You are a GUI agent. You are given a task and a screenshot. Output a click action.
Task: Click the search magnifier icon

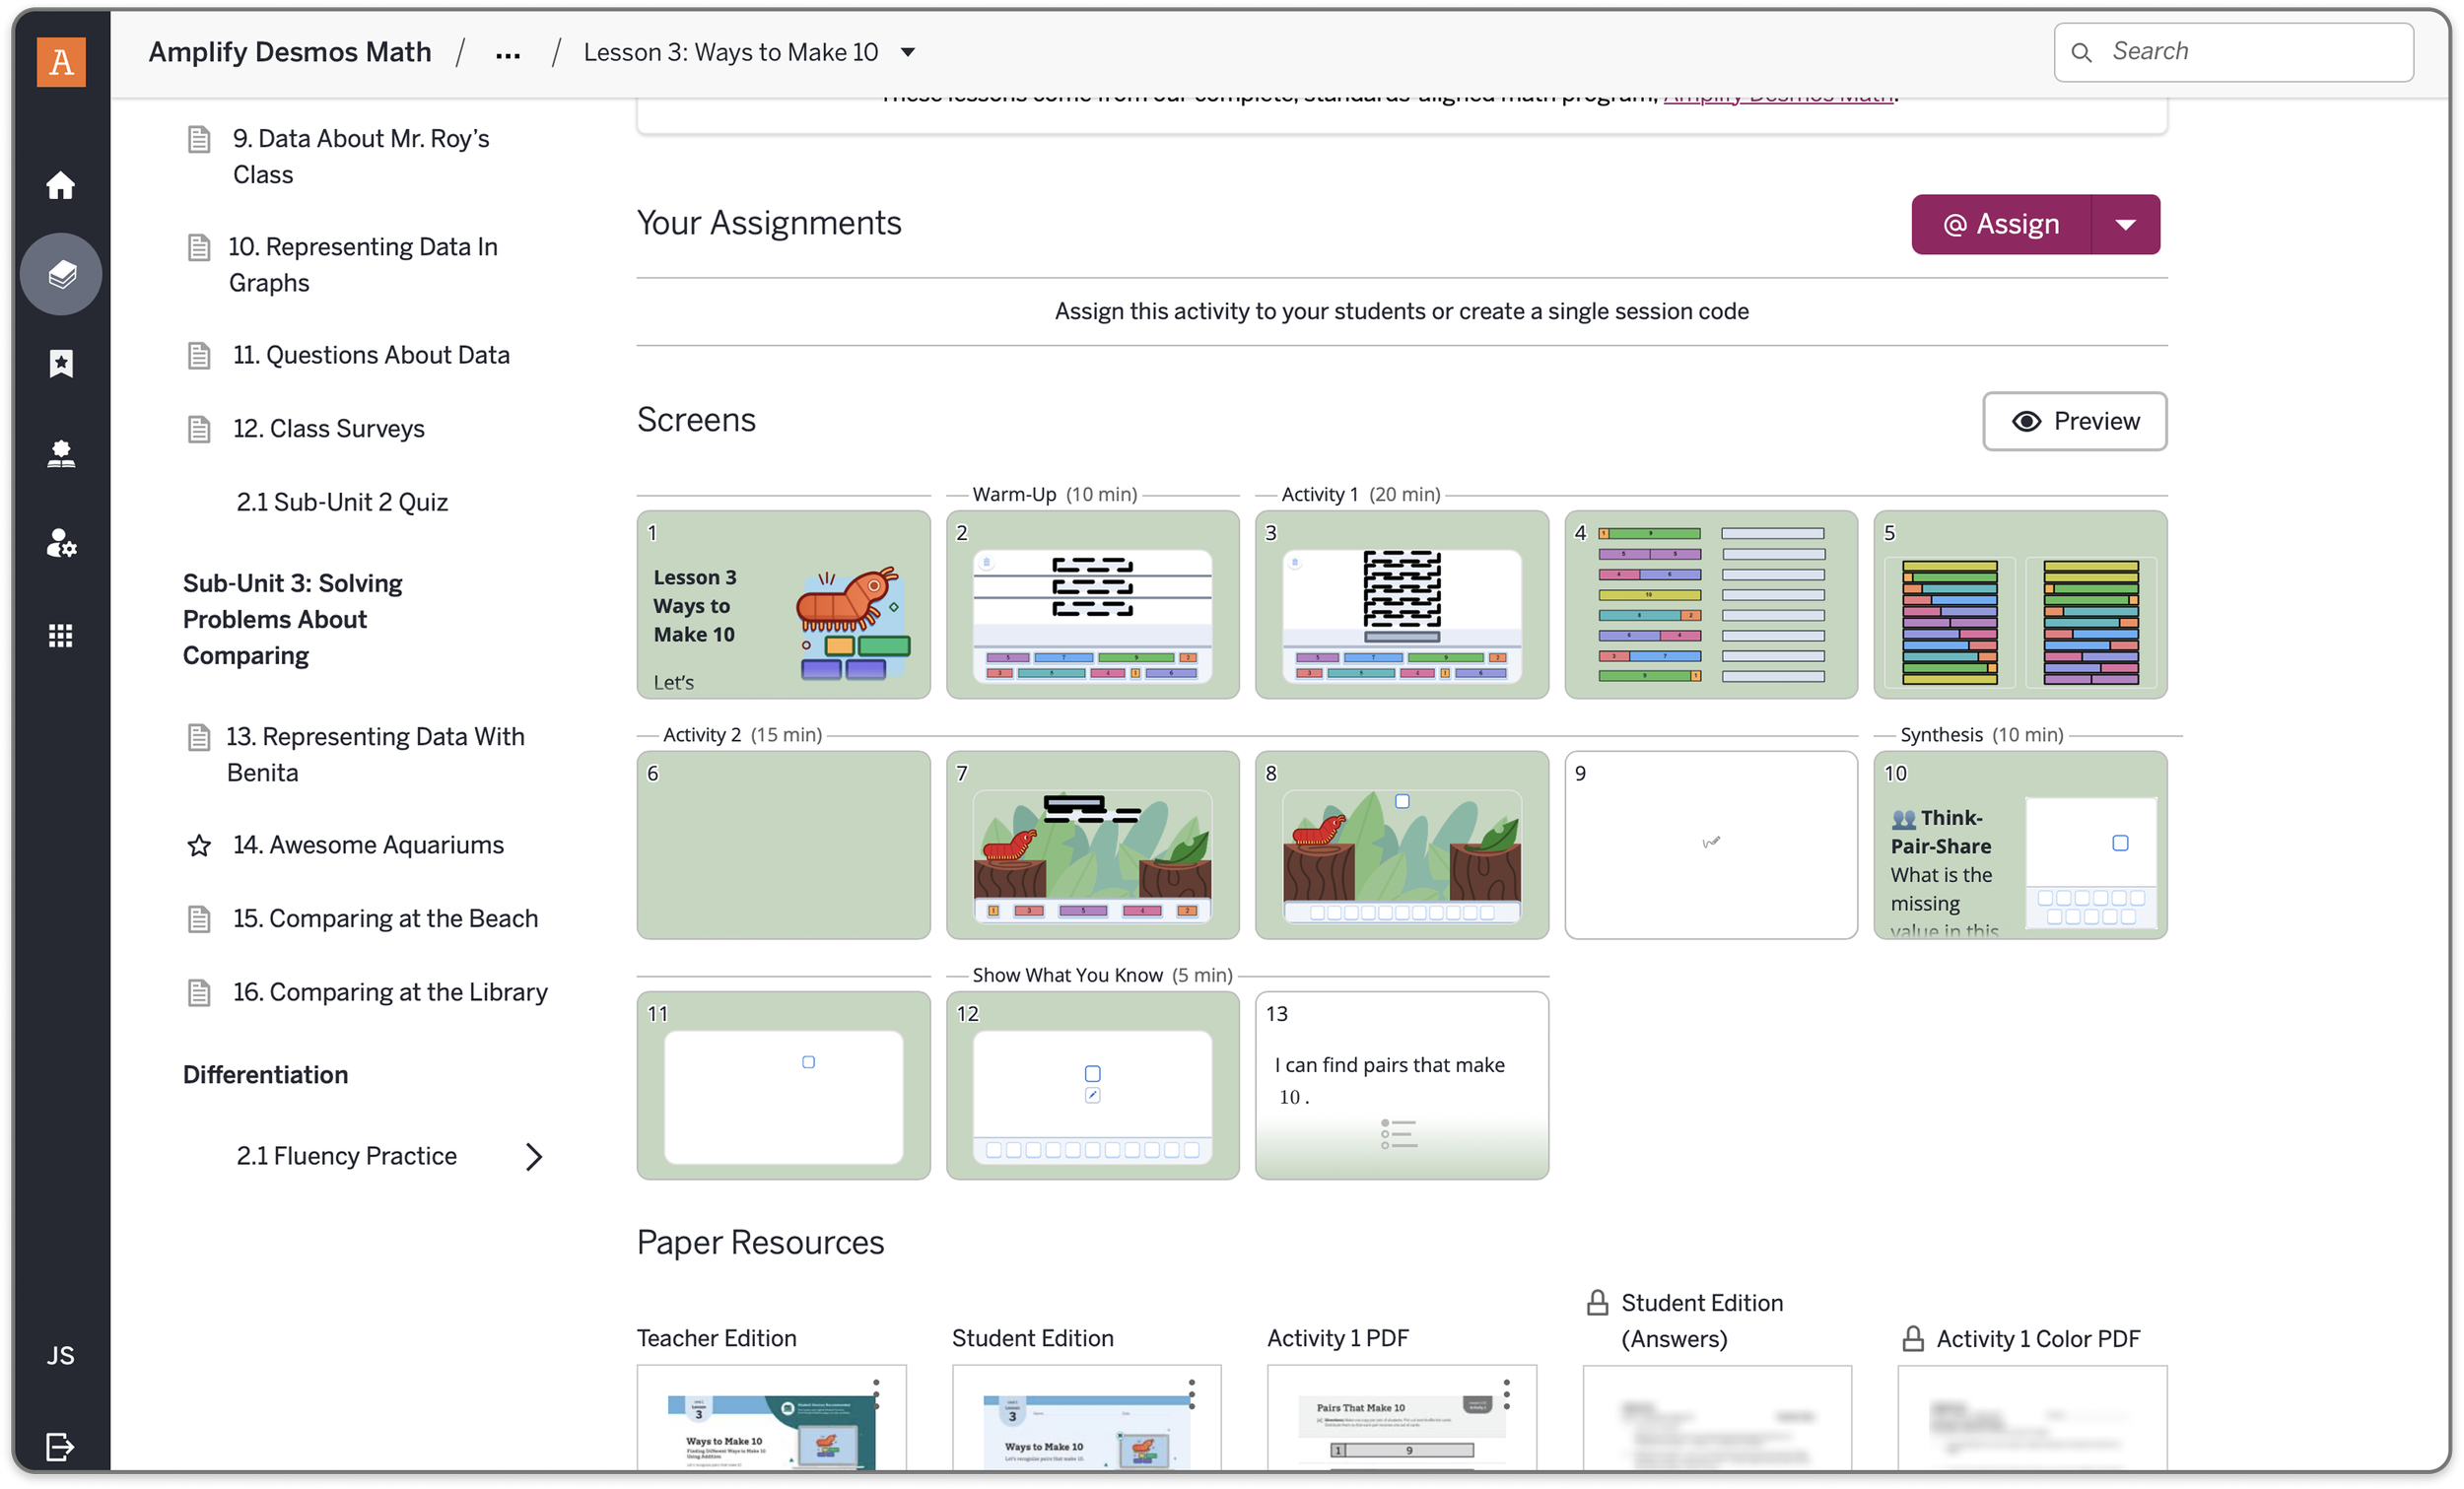[2081, 52]
